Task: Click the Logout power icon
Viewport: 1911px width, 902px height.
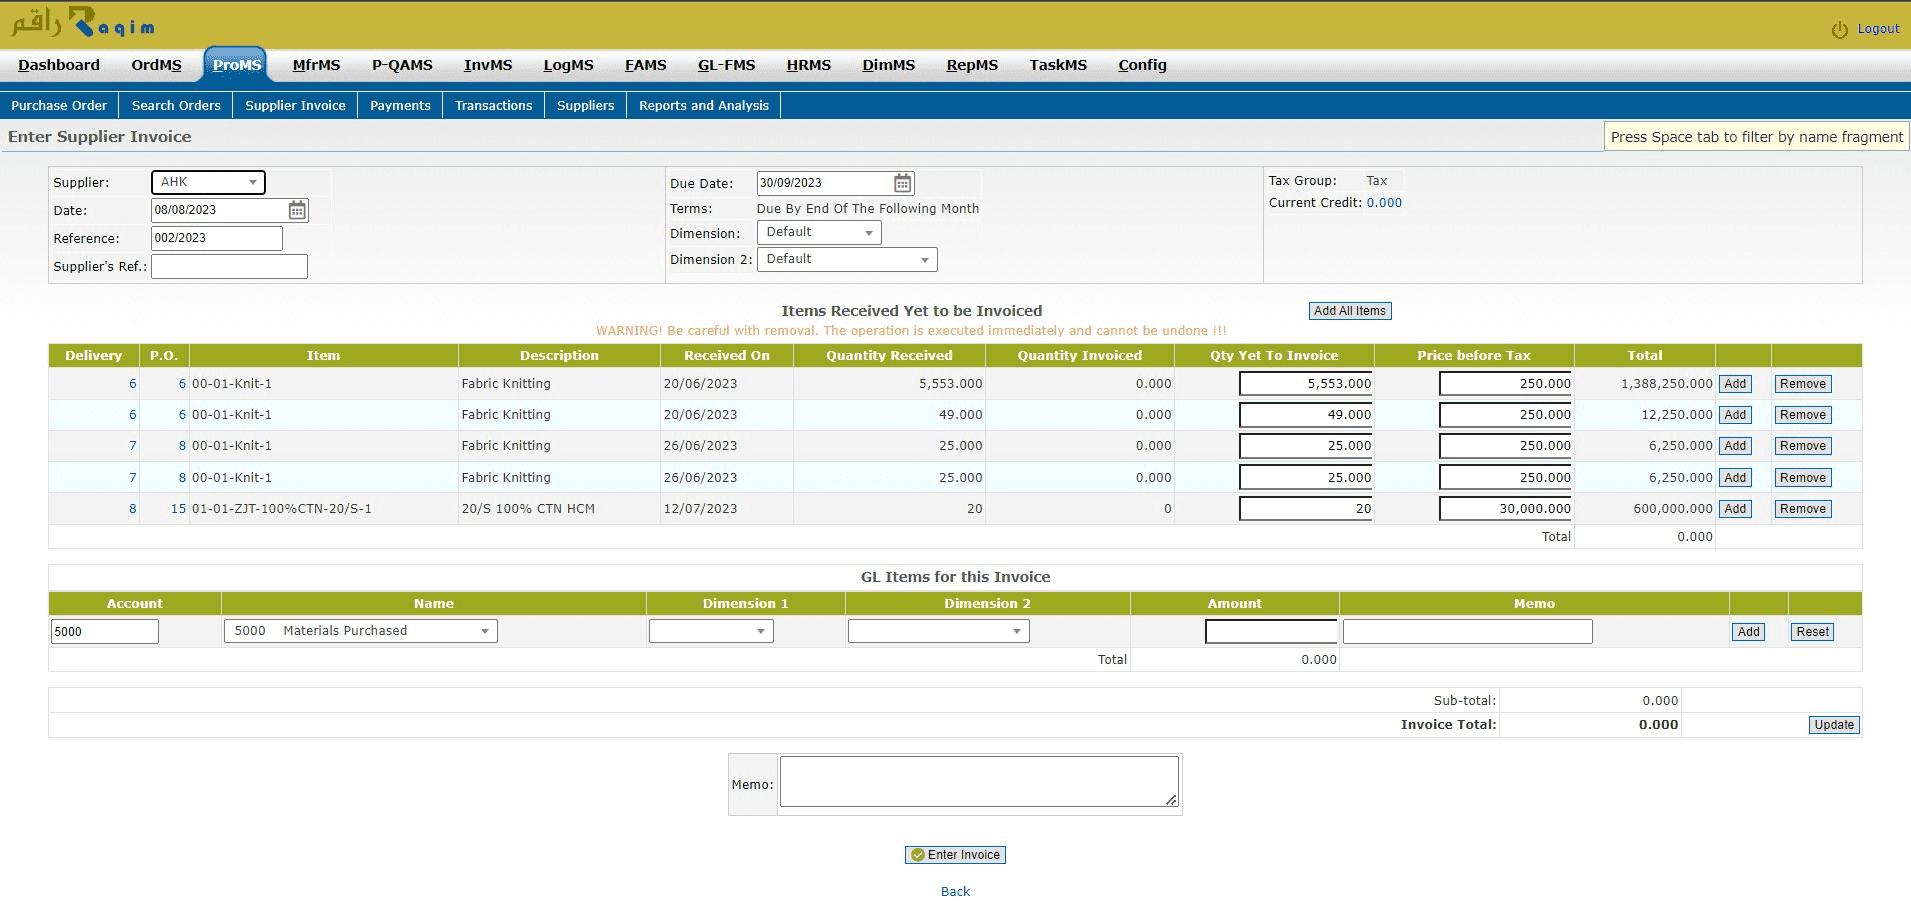Action: [1839, 30]
